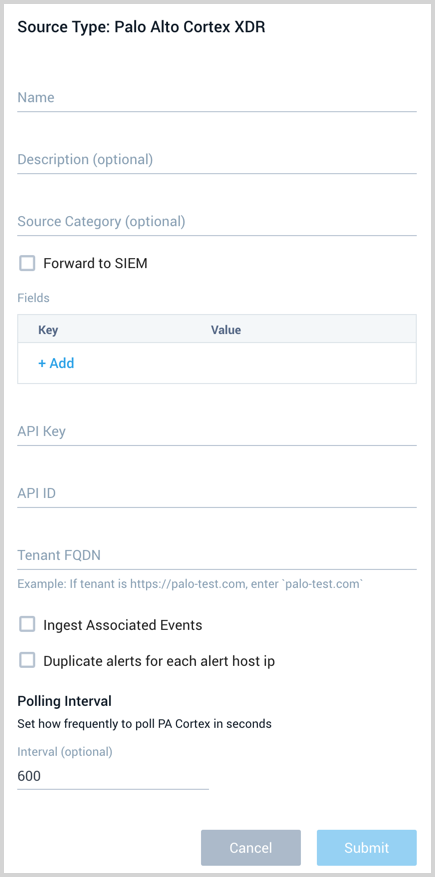435x877 pixels.
Task: Click the Polling Interval section heading
Action: pyautogui.click(x=64, y=701)
